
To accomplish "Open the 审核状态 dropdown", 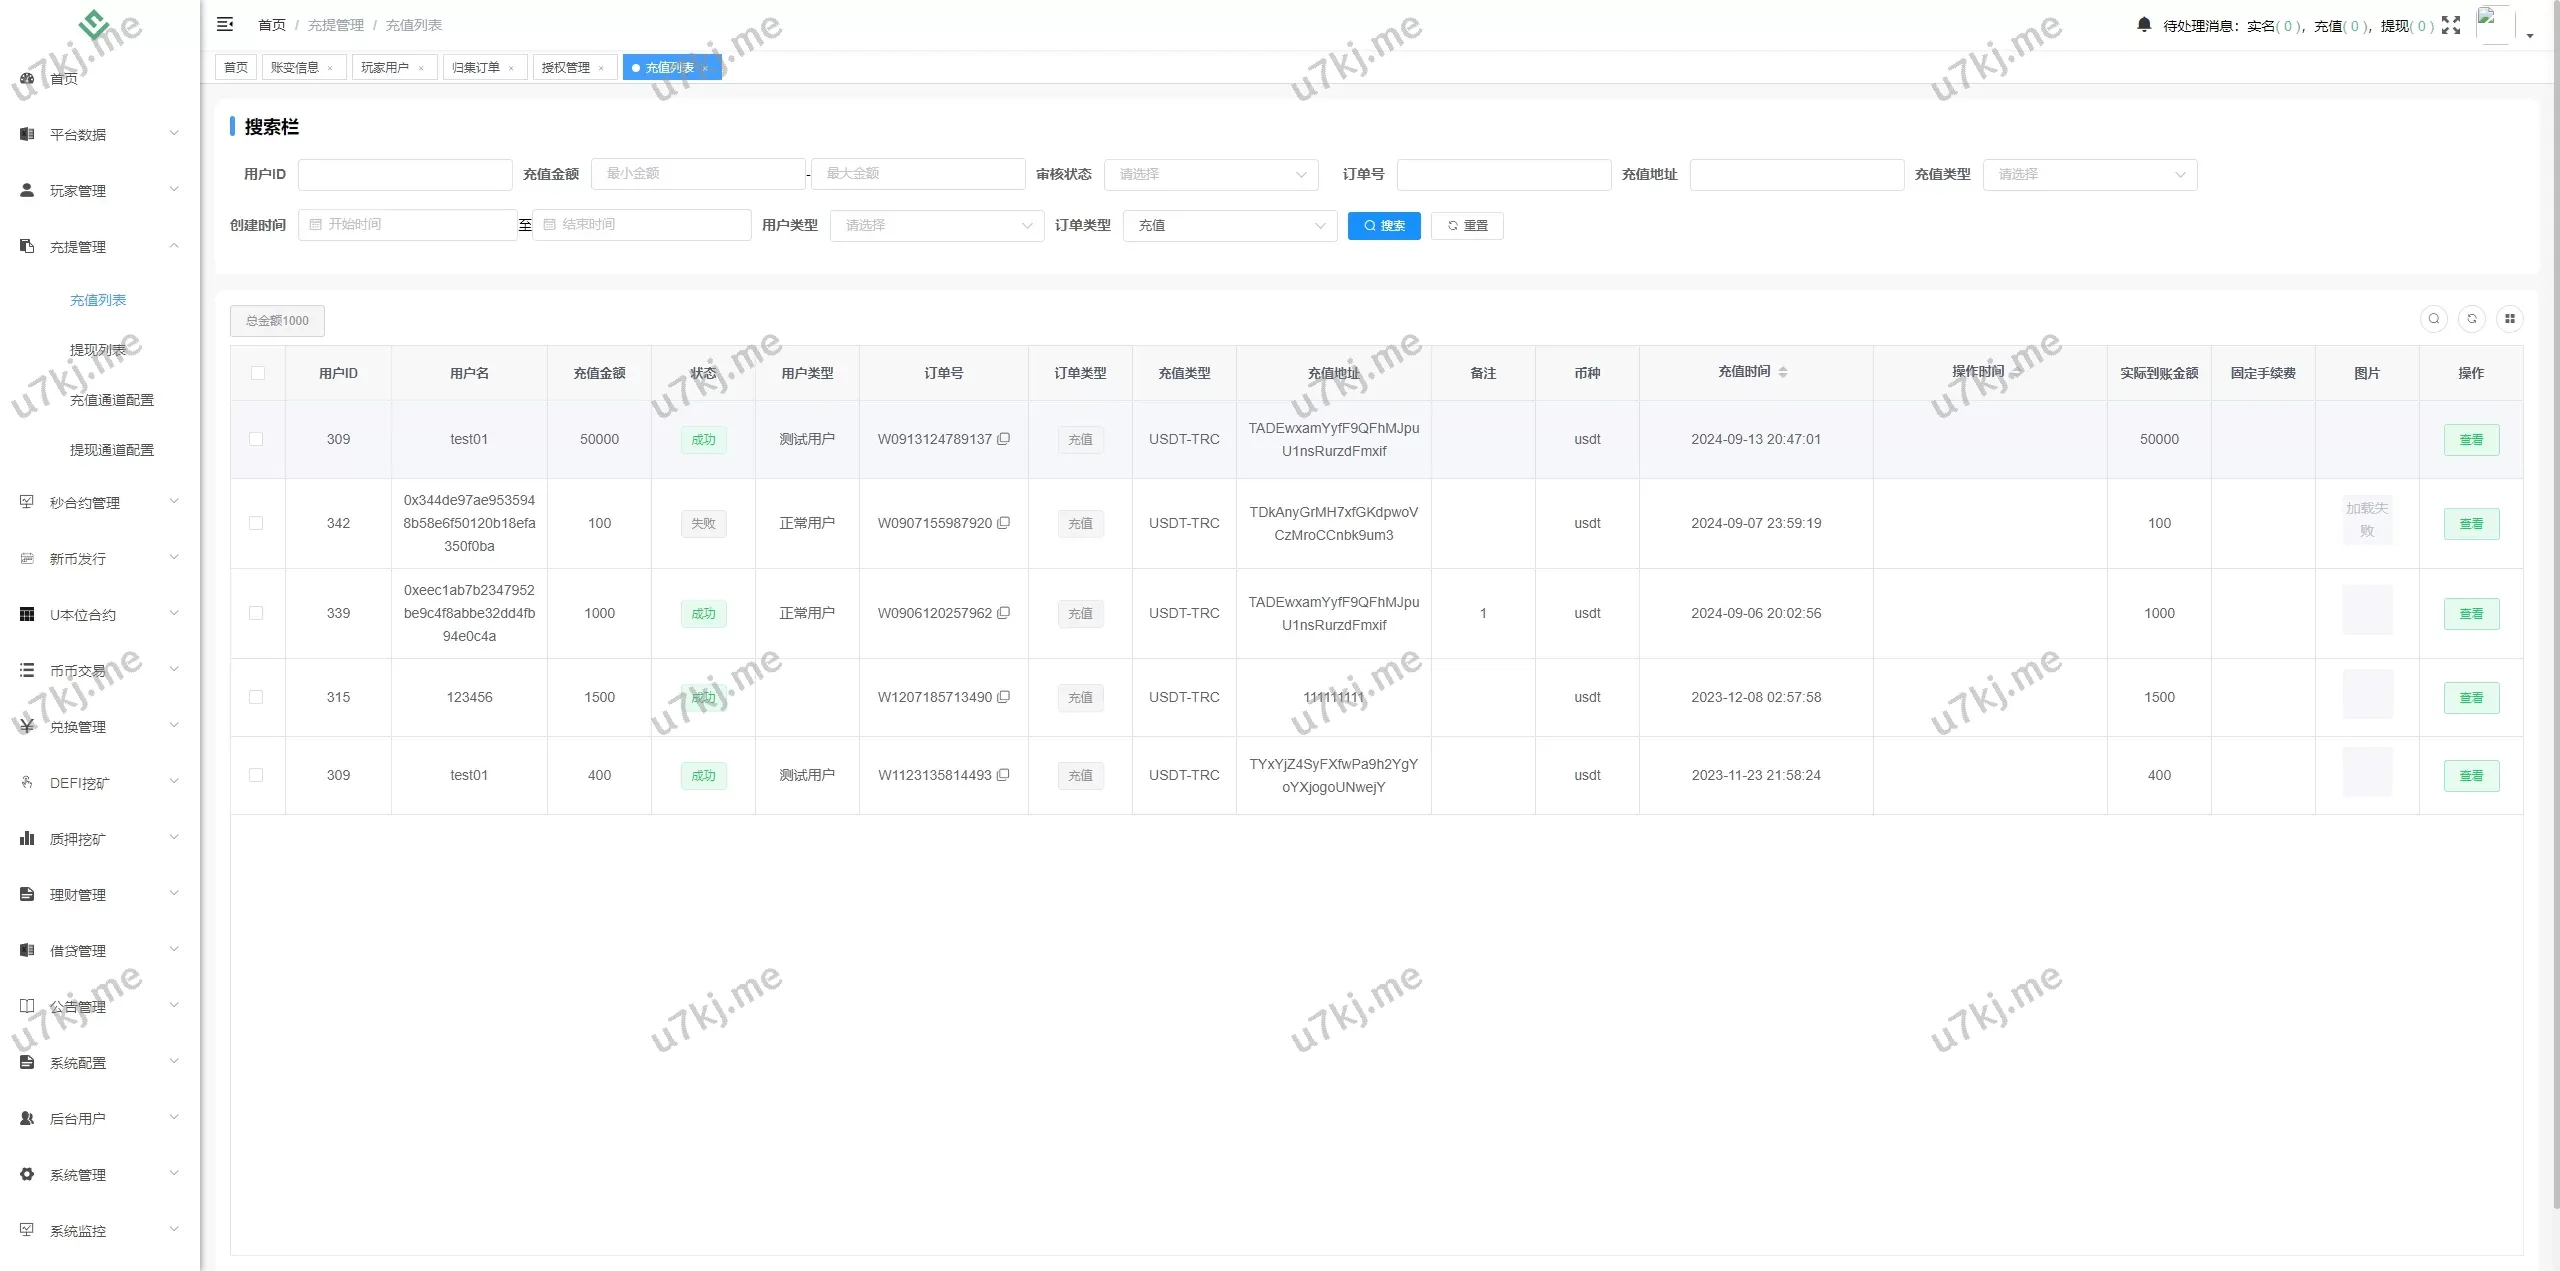I will 1210,174.
